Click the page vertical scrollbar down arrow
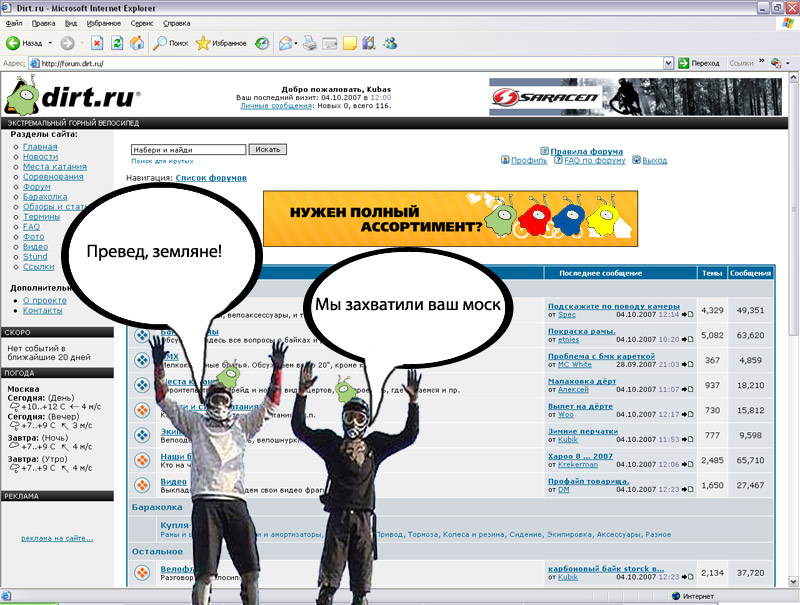800x605 pixels. pyautogui.click(x=793, y=582)
